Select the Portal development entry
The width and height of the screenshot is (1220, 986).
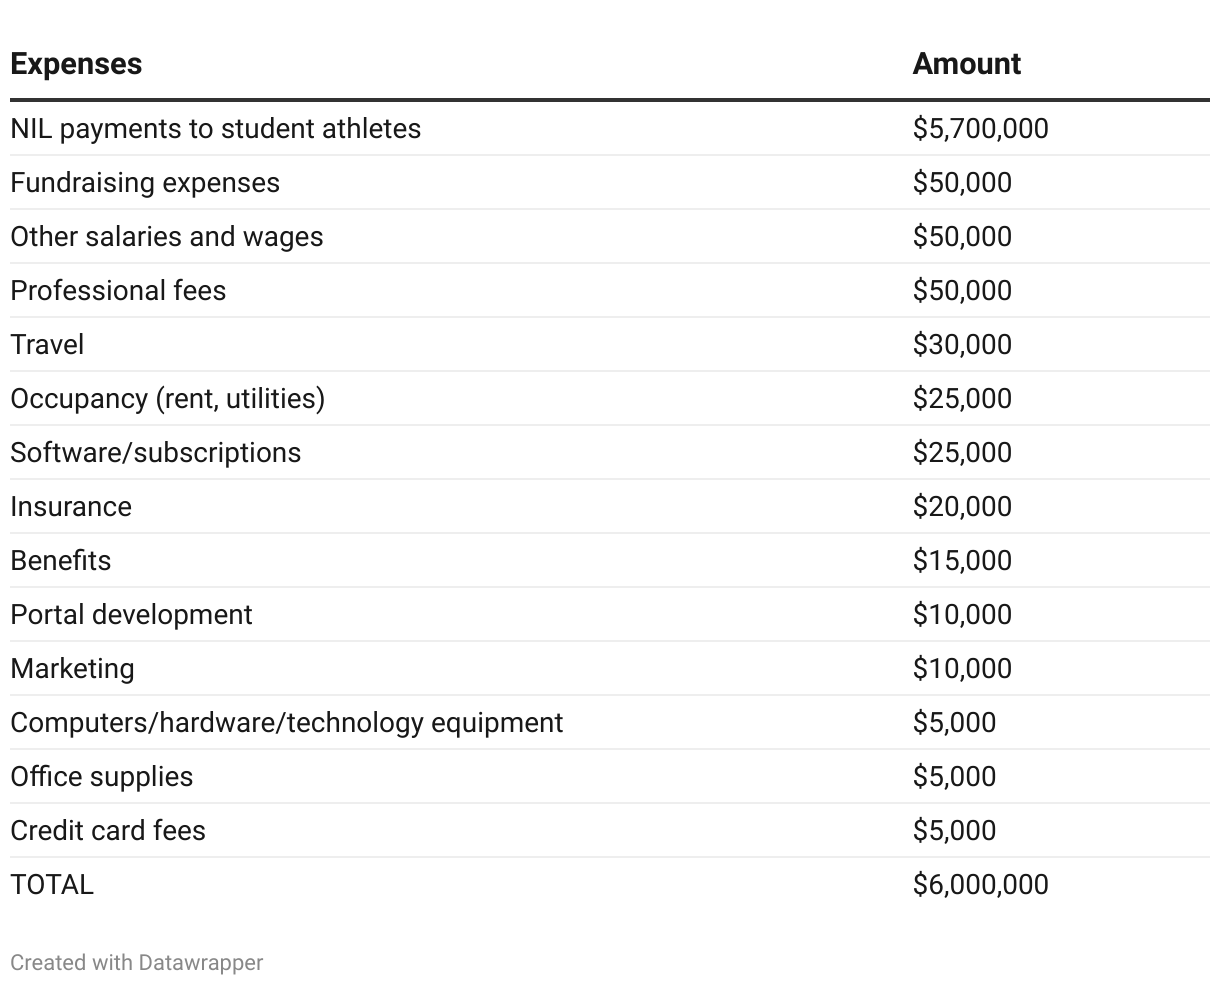(x=131, y=615)
